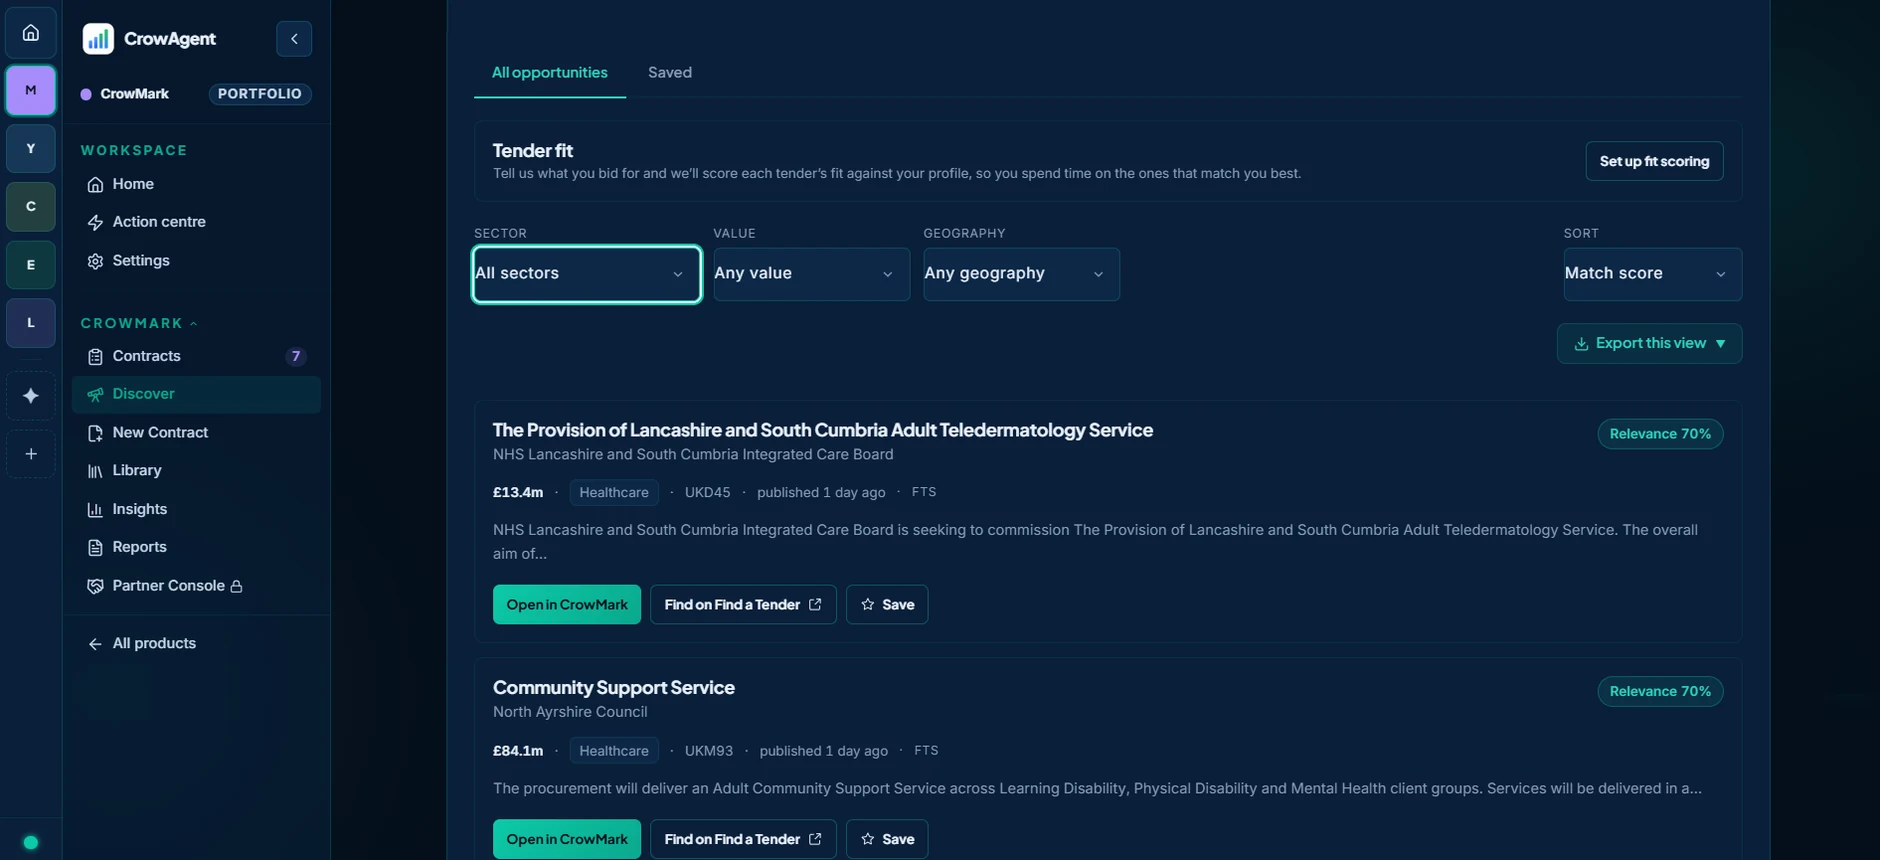
Task: Click the UKD45 region code
Action: [x=707, y=493]
